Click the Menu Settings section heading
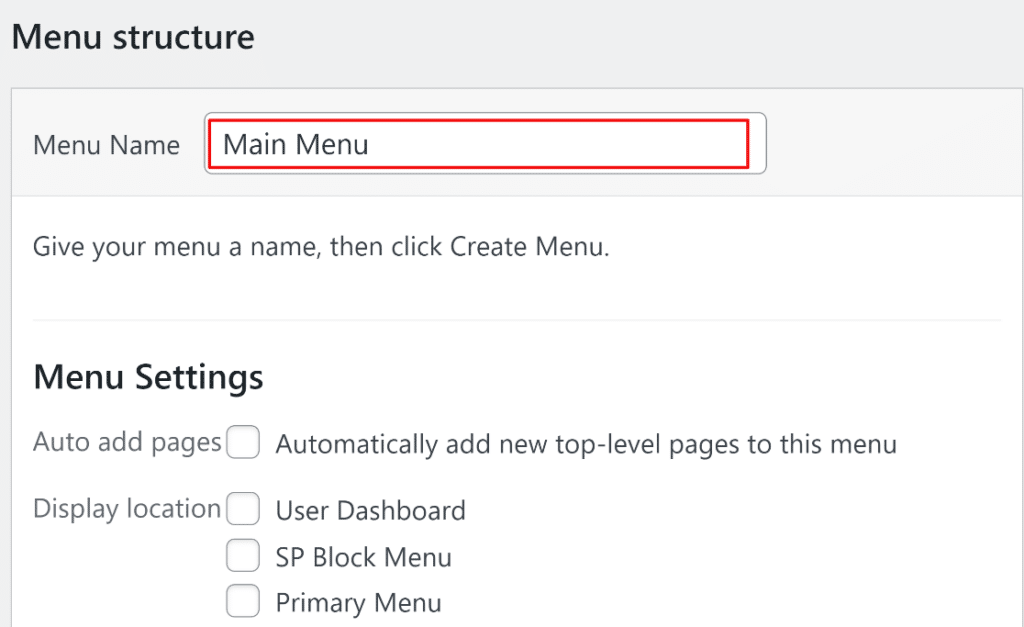 (148, 377)
